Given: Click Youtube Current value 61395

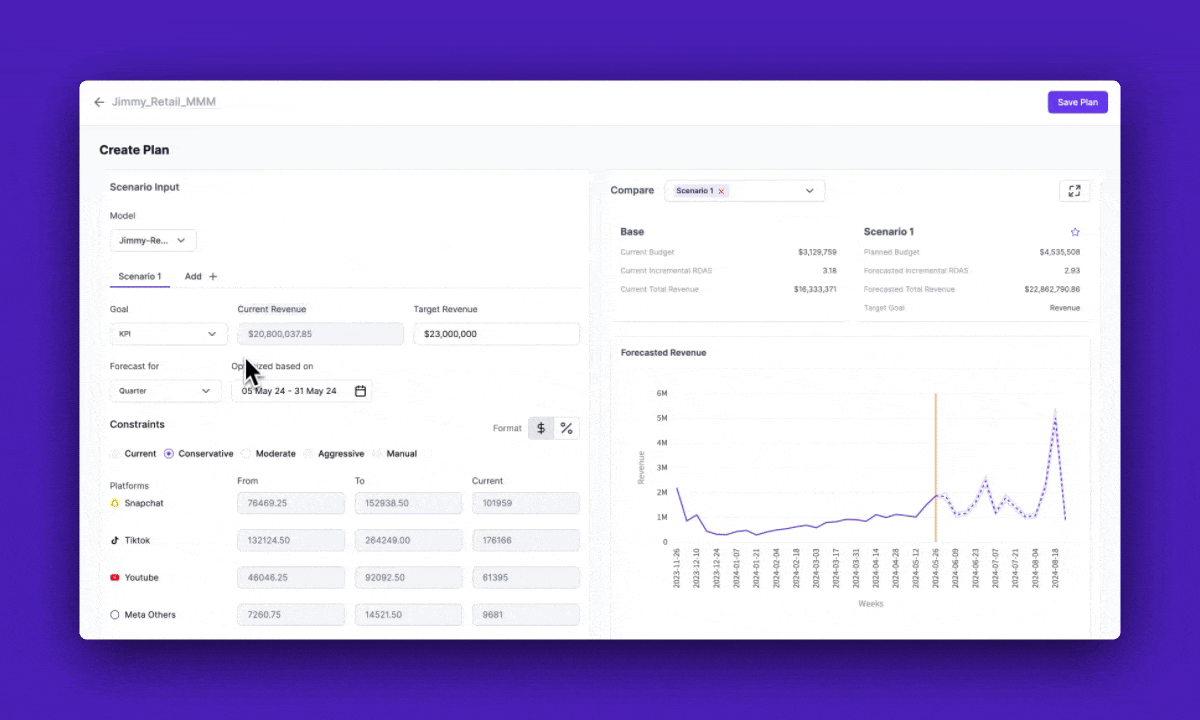Looking at the screenshot, I should tap(526, 578).
